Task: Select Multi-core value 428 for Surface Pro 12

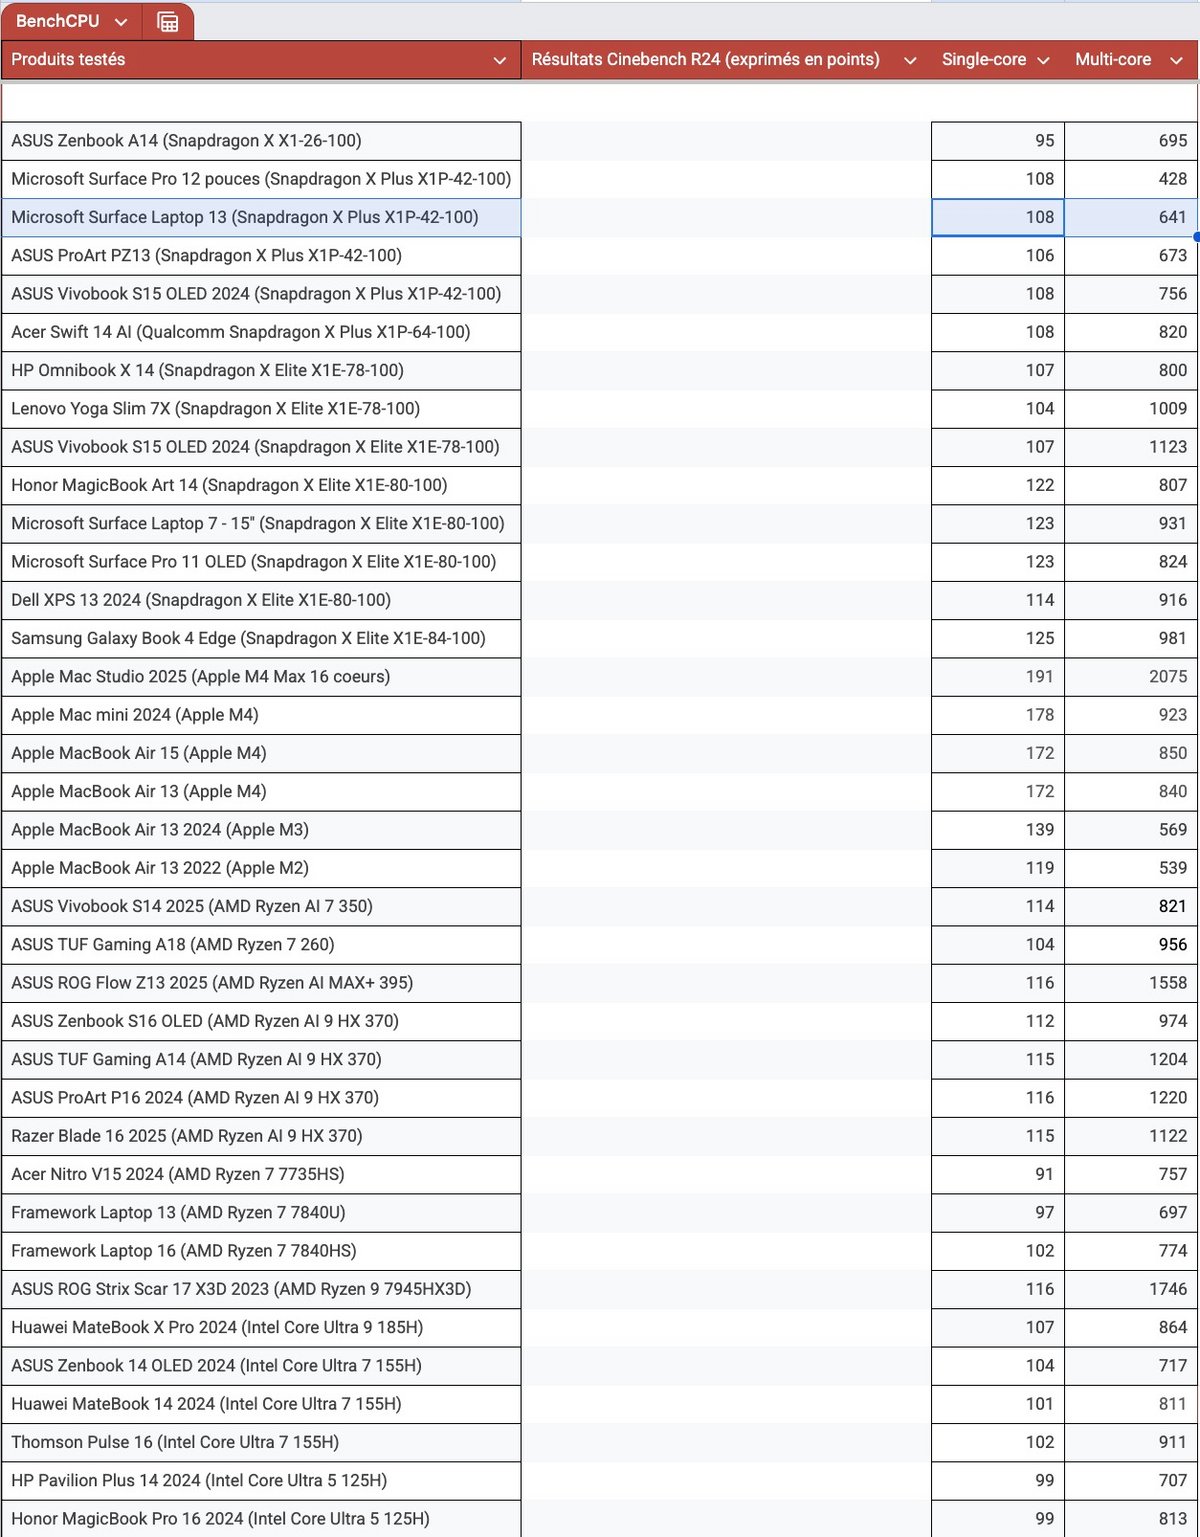Action: (x=1131, y=179)
